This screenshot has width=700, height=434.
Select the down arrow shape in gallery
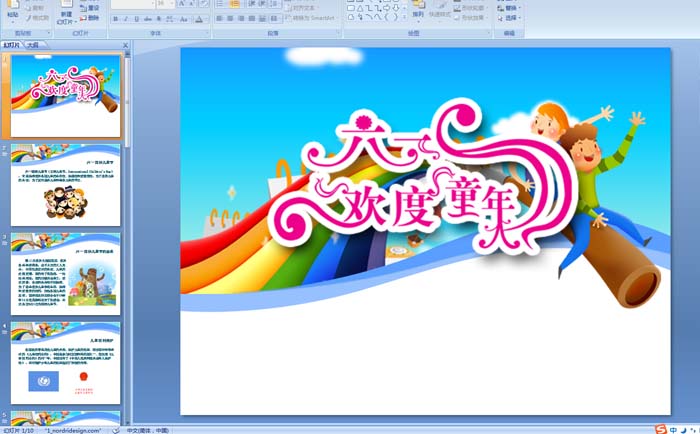tap(396, 8)
